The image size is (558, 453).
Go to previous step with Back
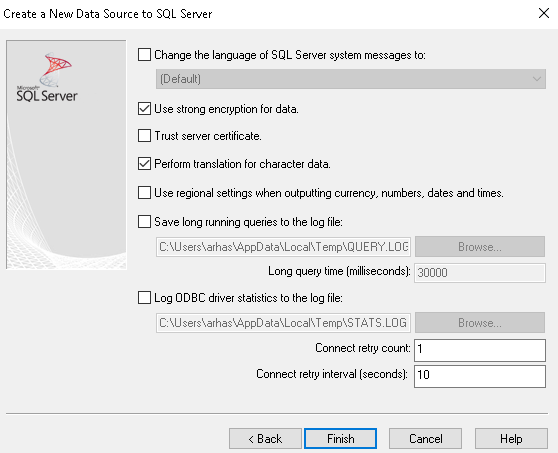point(265,438)
